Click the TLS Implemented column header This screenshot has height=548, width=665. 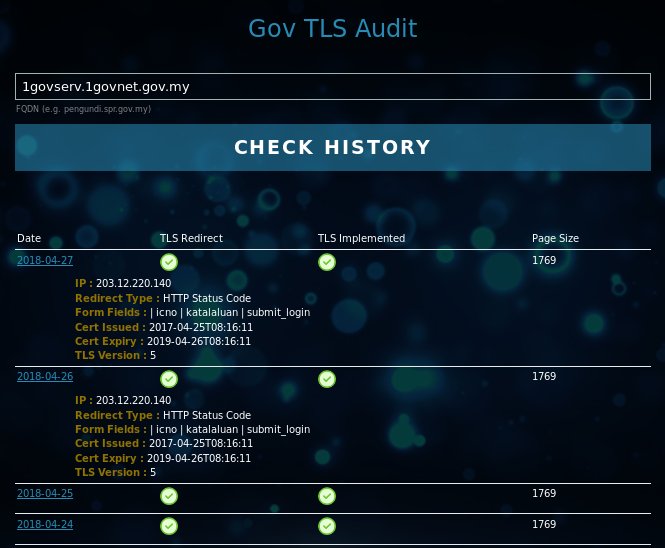click(361, 239)
